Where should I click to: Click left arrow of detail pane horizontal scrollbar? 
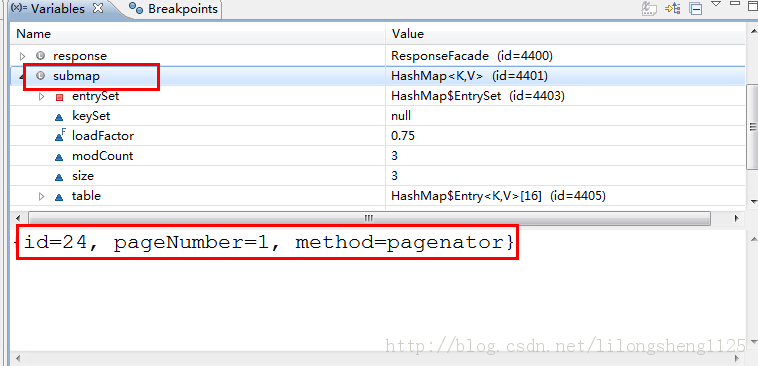(18, 358)
